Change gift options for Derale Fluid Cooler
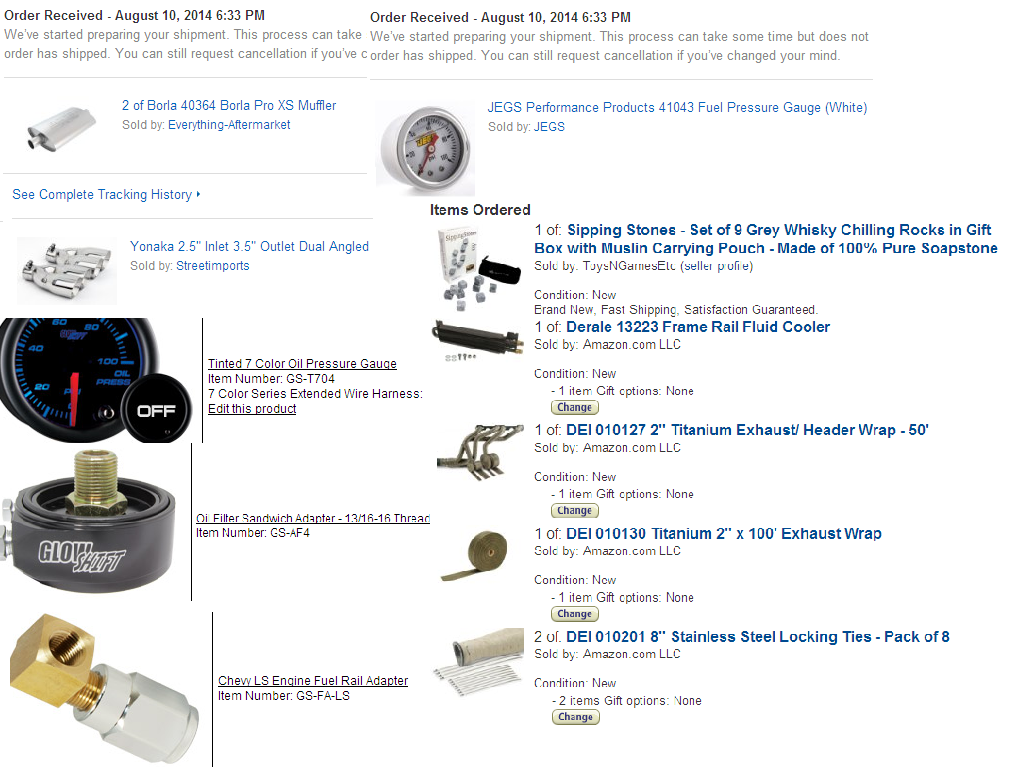This screenshot has height=768, width=1024. pyautogui.click(x=575, y=408)
